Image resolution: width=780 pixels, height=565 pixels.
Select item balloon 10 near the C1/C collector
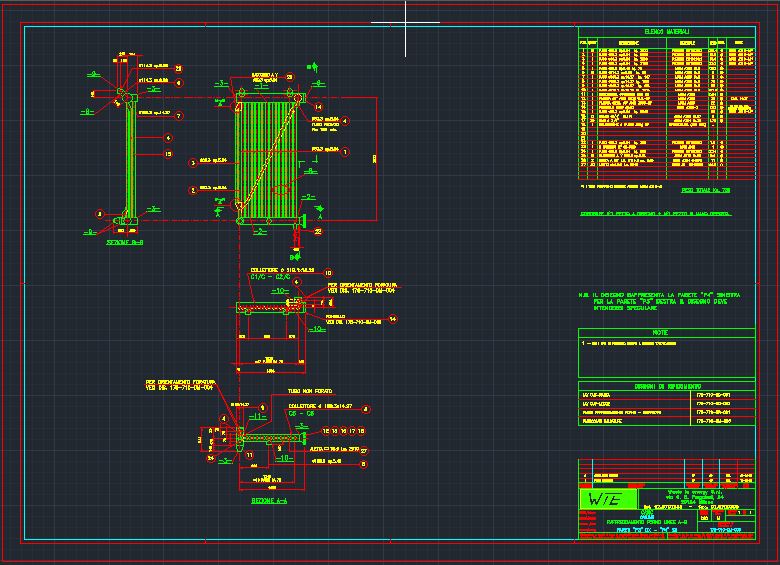click(327, 273)
